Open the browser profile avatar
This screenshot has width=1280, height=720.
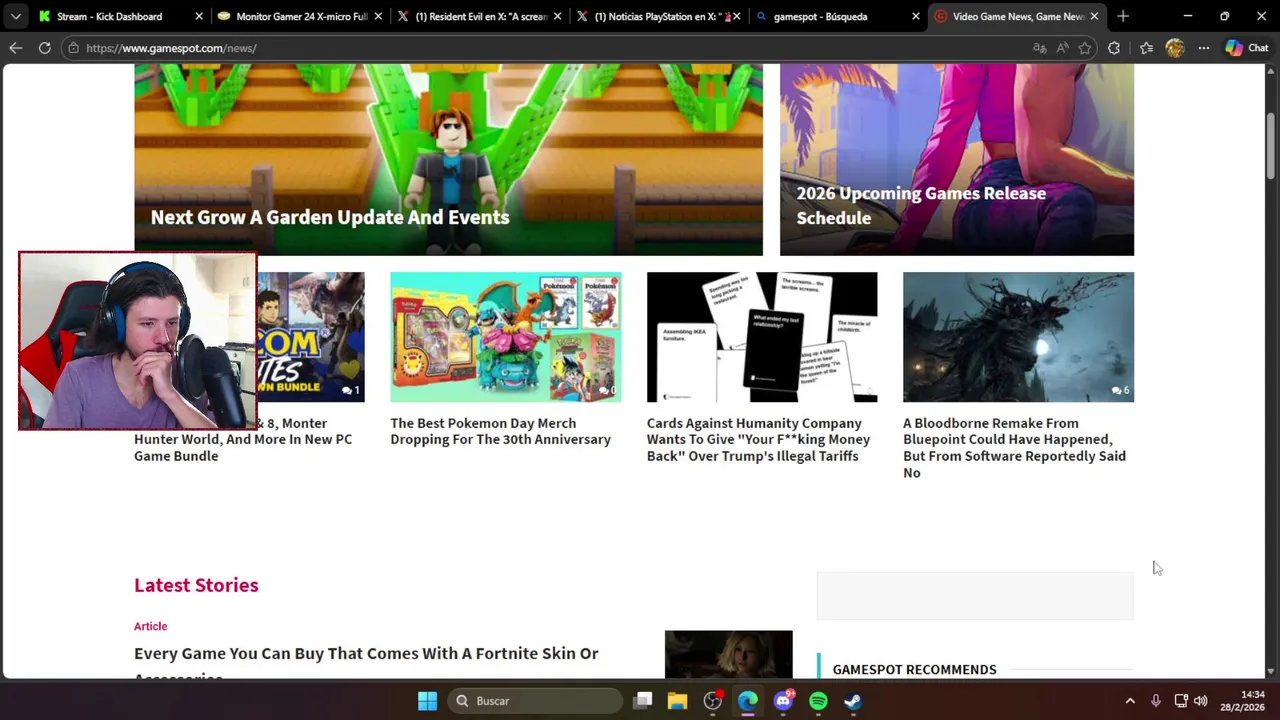pyautogui.click(x=1175, y=48)
